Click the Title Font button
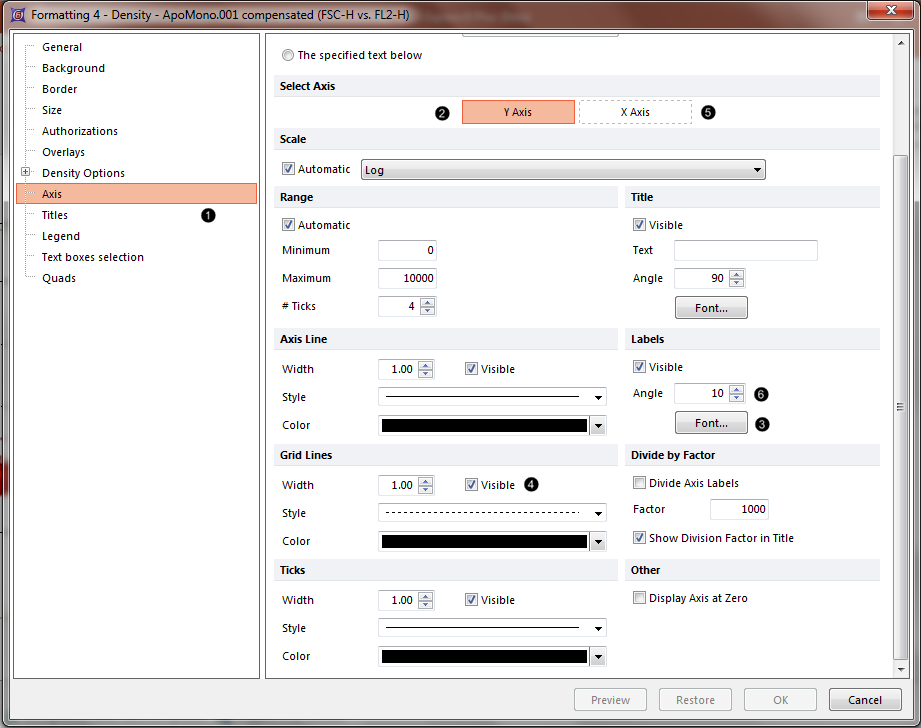921x728 pixels. [x=711, y=308]
